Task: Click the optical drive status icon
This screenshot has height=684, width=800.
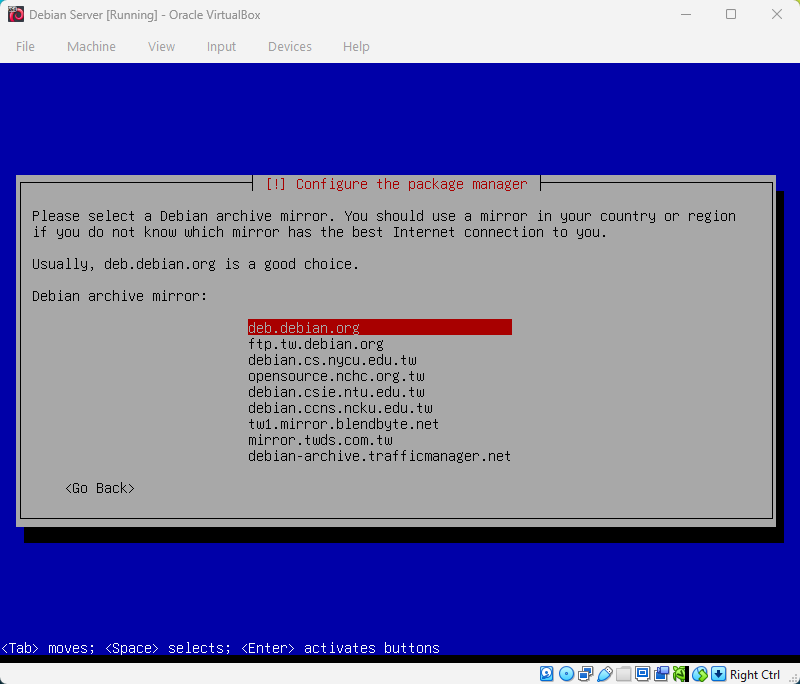Action: tap(566, 674)
